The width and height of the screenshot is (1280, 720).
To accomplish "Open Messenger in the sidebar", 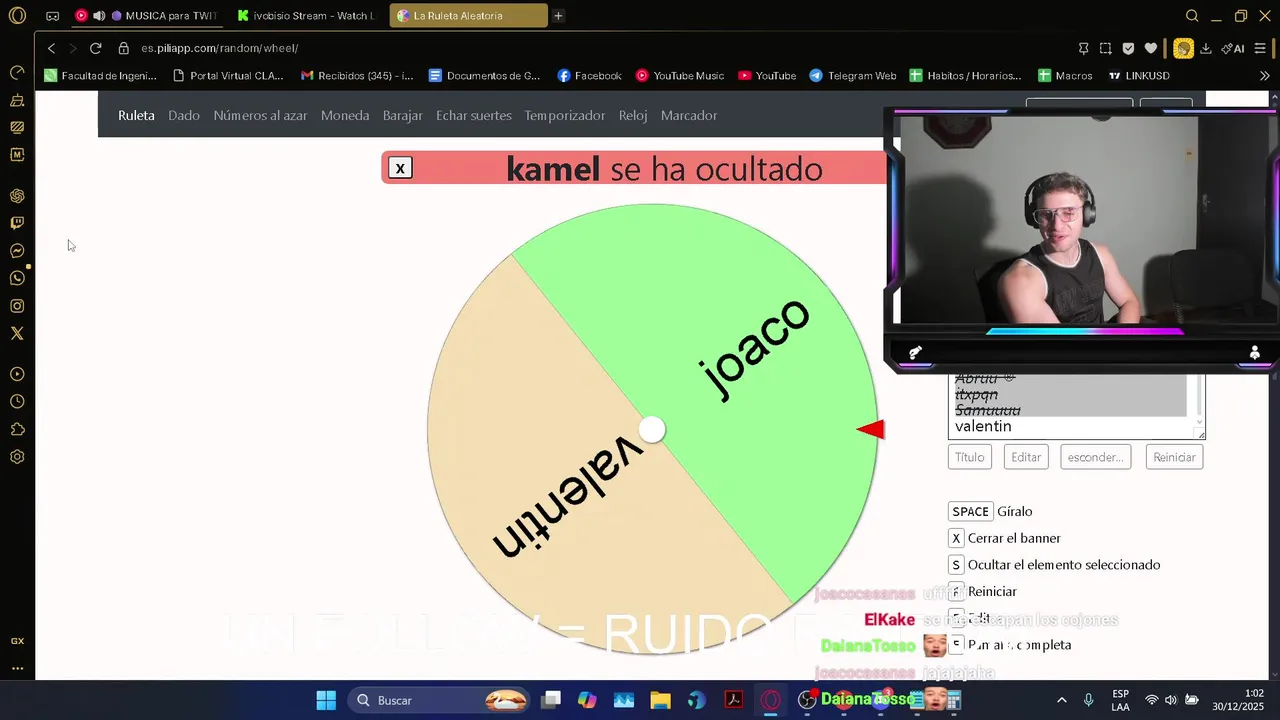I will click(17, 251).
